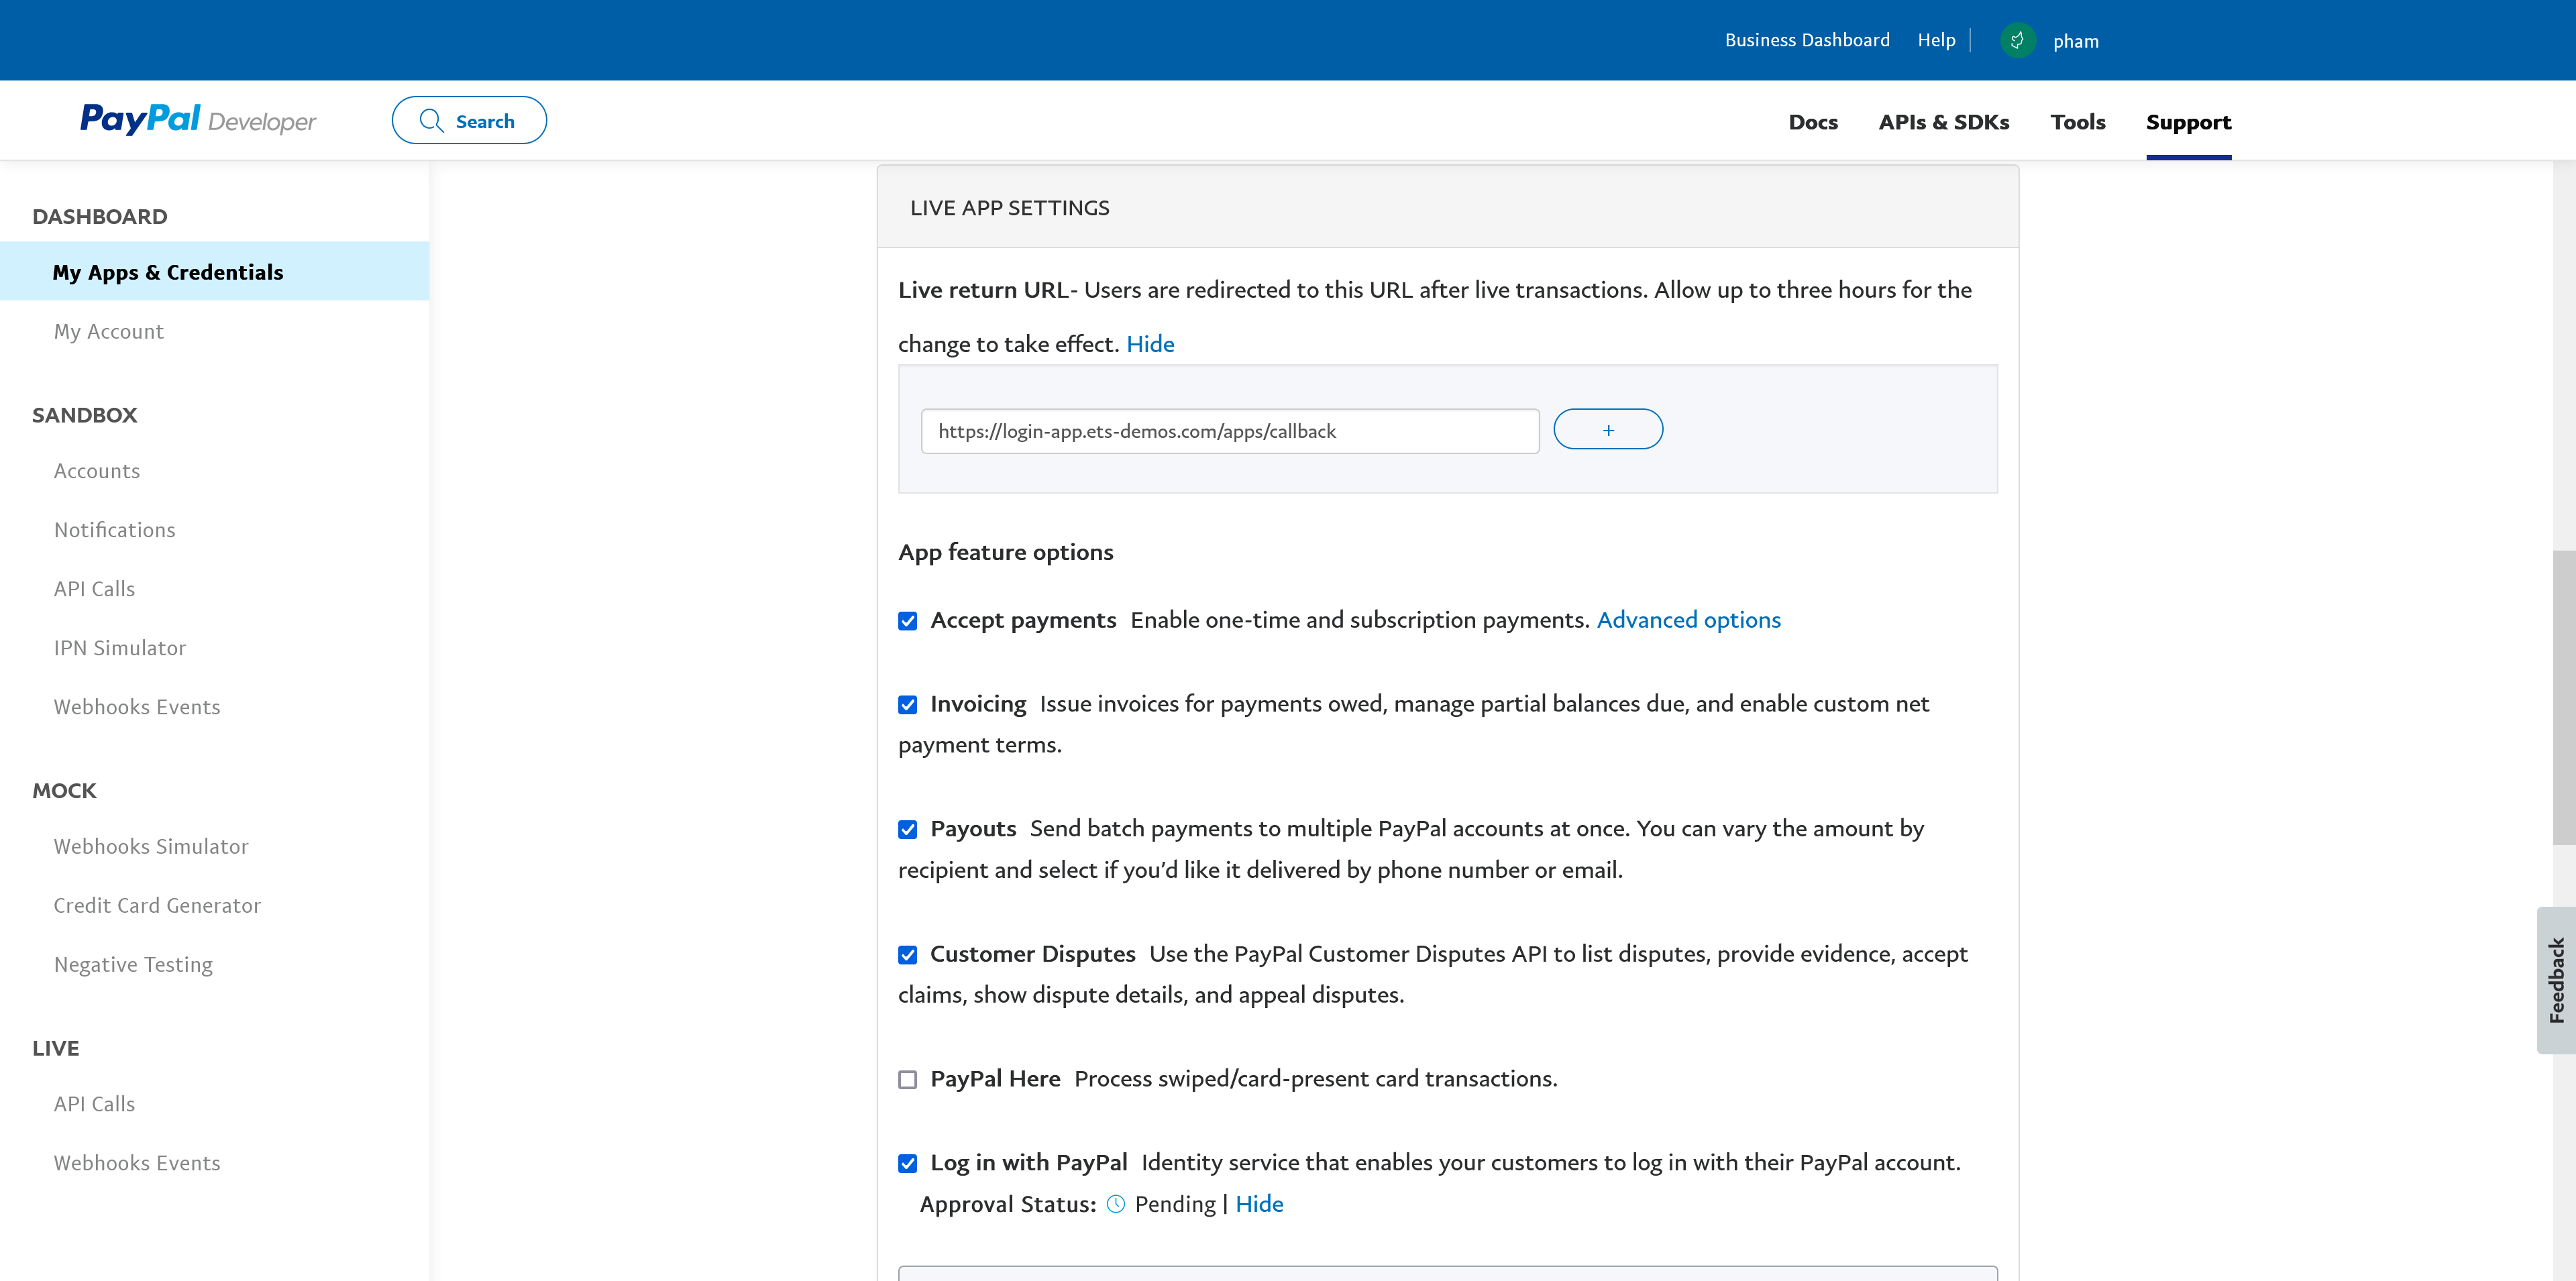
Task: Click the PayPal Developer logo
Action: click(198, 120)
